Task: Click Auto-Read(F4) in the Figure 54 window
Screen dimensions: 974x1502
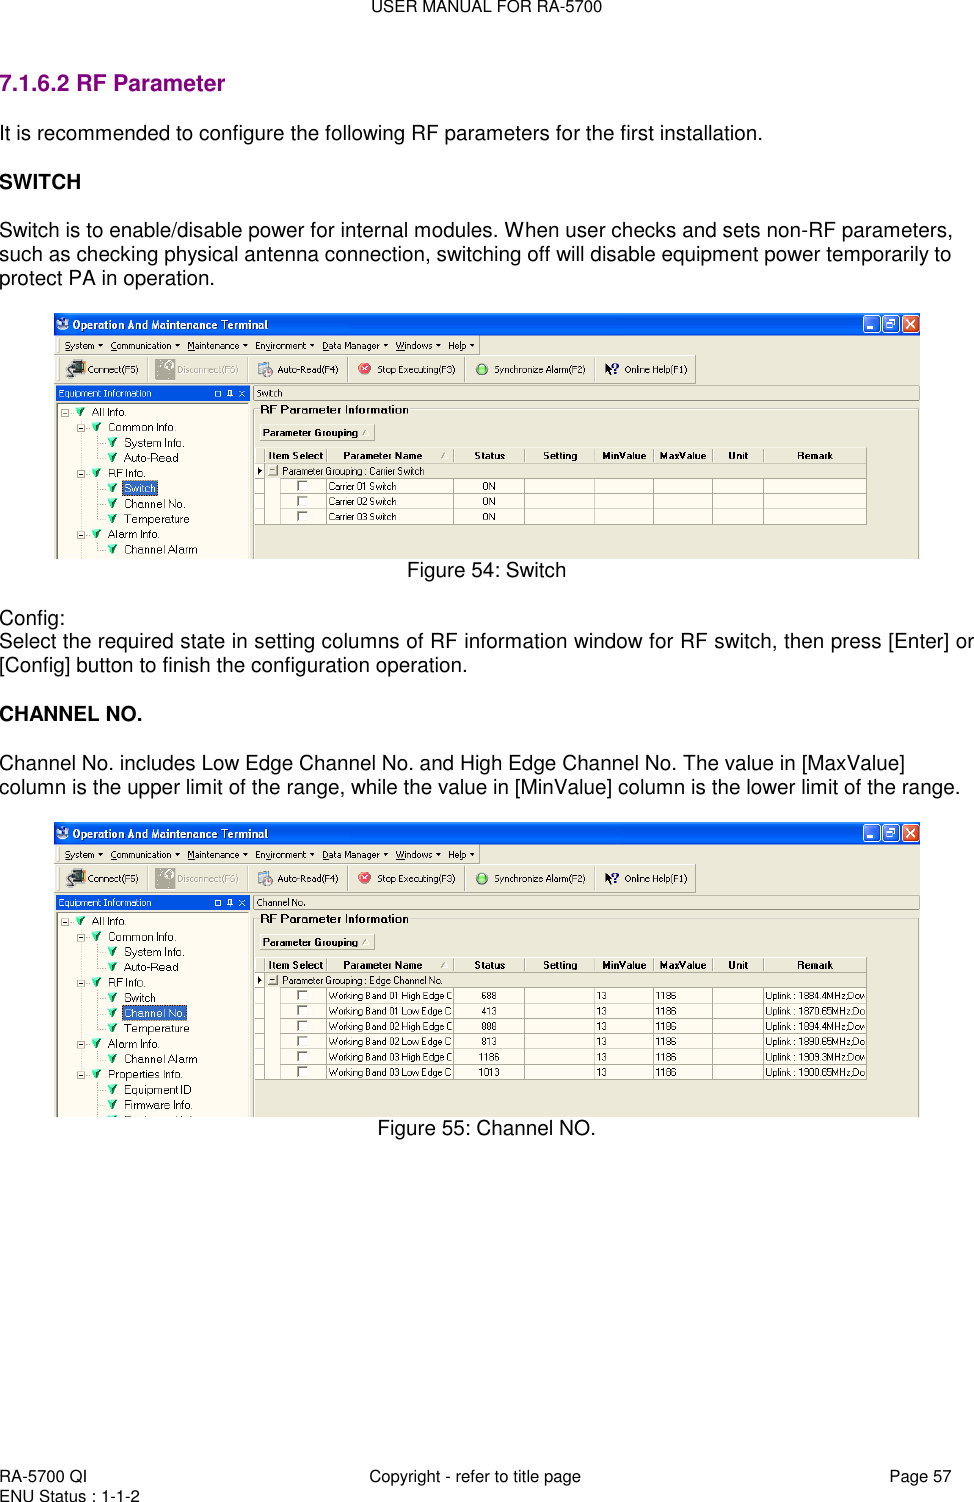Action: coord(298,369)
